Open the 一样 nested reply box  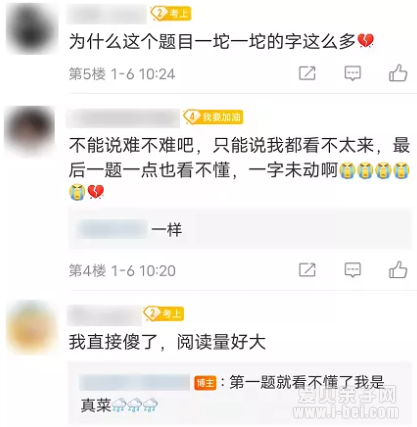pyautogui.click(x=240, y=229)
